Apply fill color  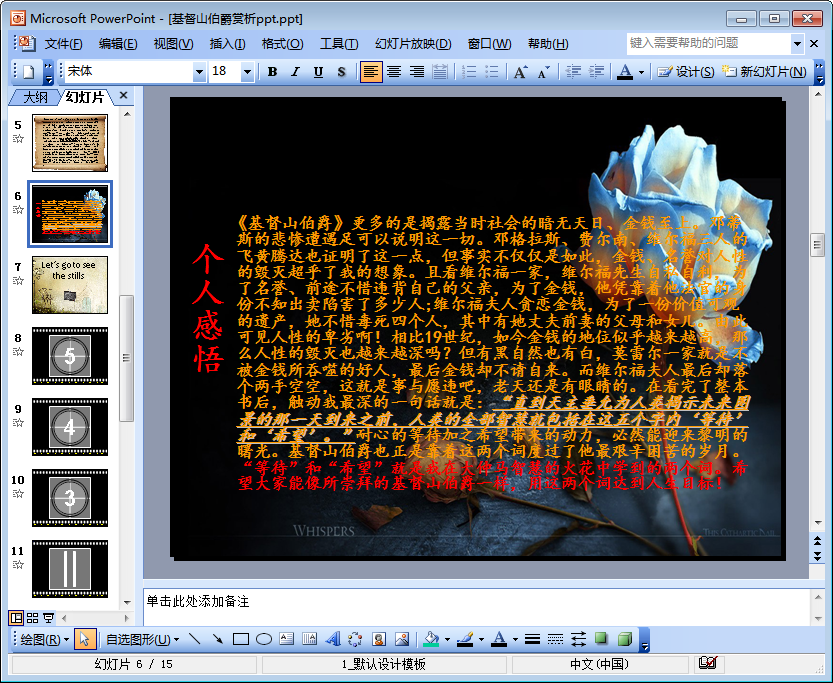click(431, 639)
